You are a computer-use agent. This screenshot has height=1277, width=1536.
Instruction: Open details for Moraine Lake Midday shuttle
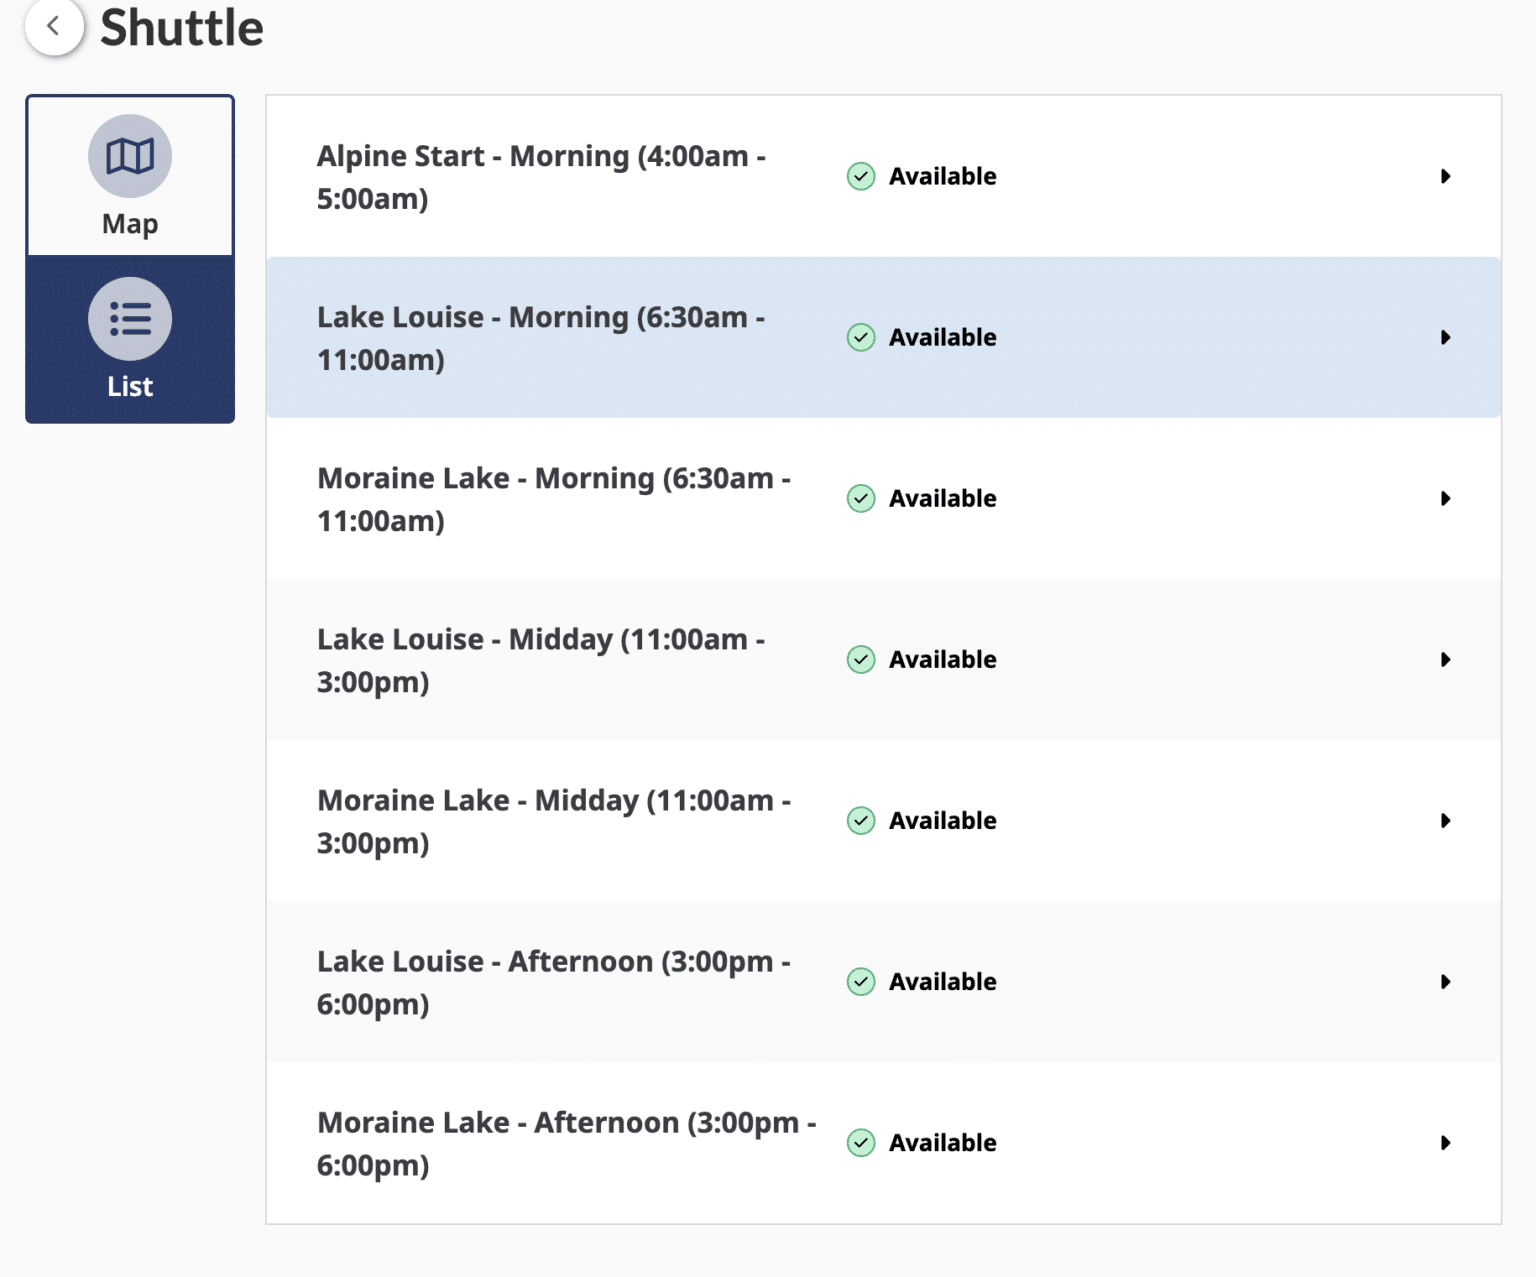(1444, 820)
